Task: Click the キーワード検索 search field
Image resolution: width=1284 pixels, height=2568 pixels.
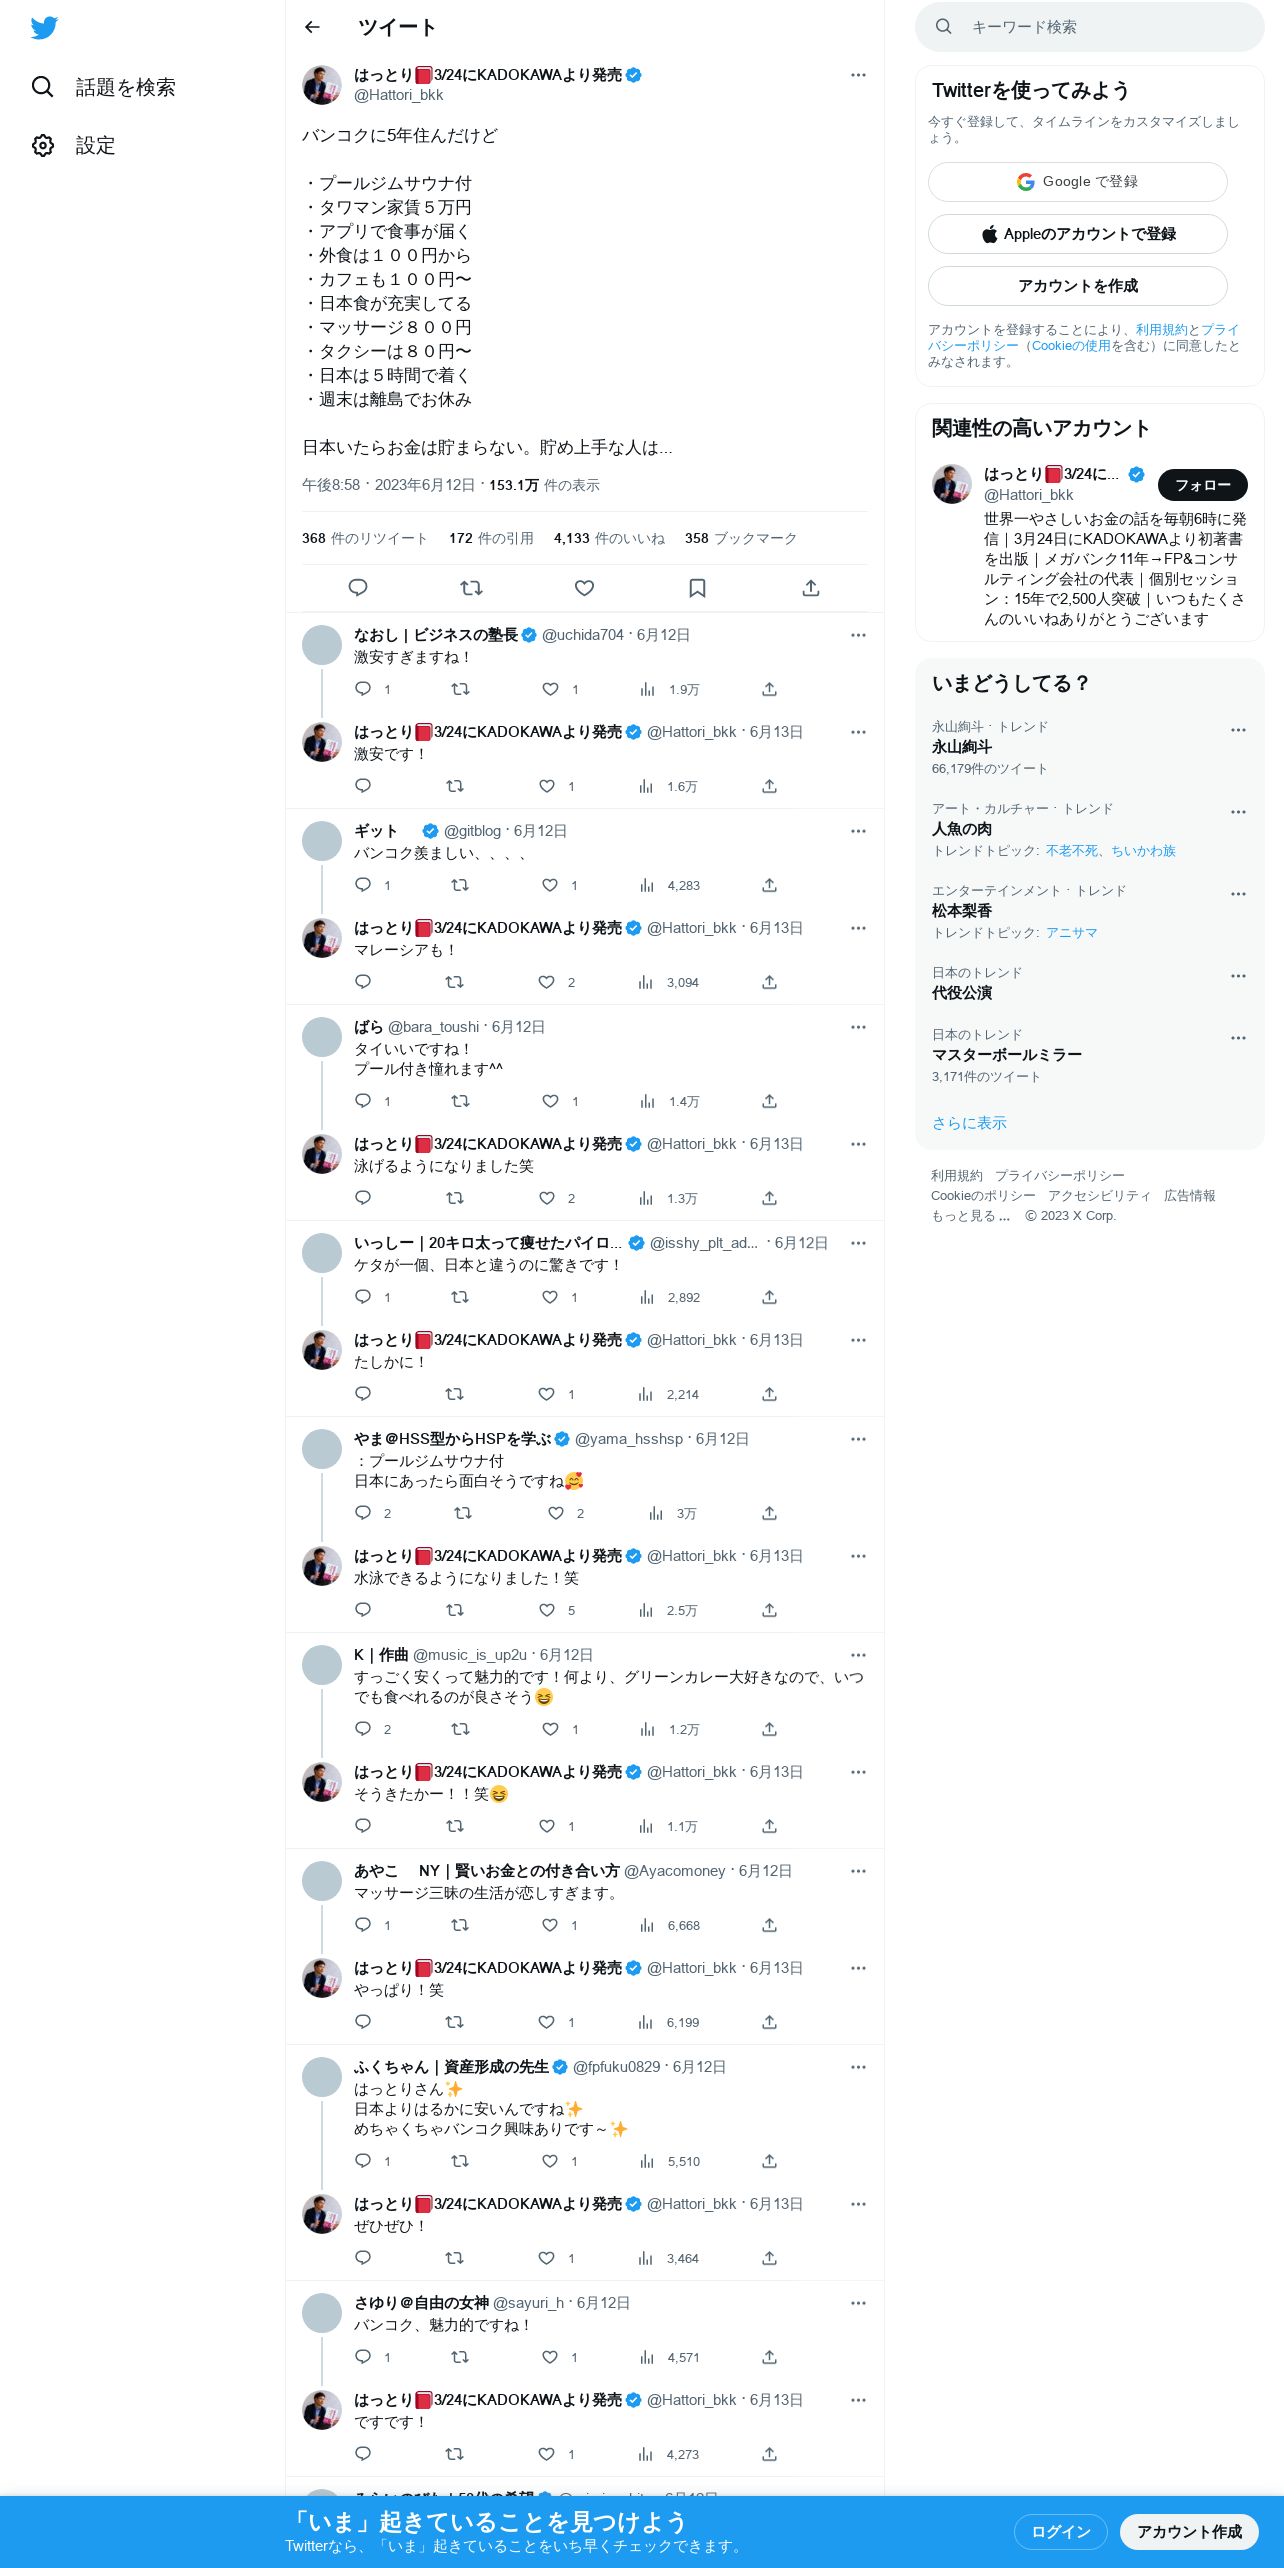Action: click(1090, 27)
